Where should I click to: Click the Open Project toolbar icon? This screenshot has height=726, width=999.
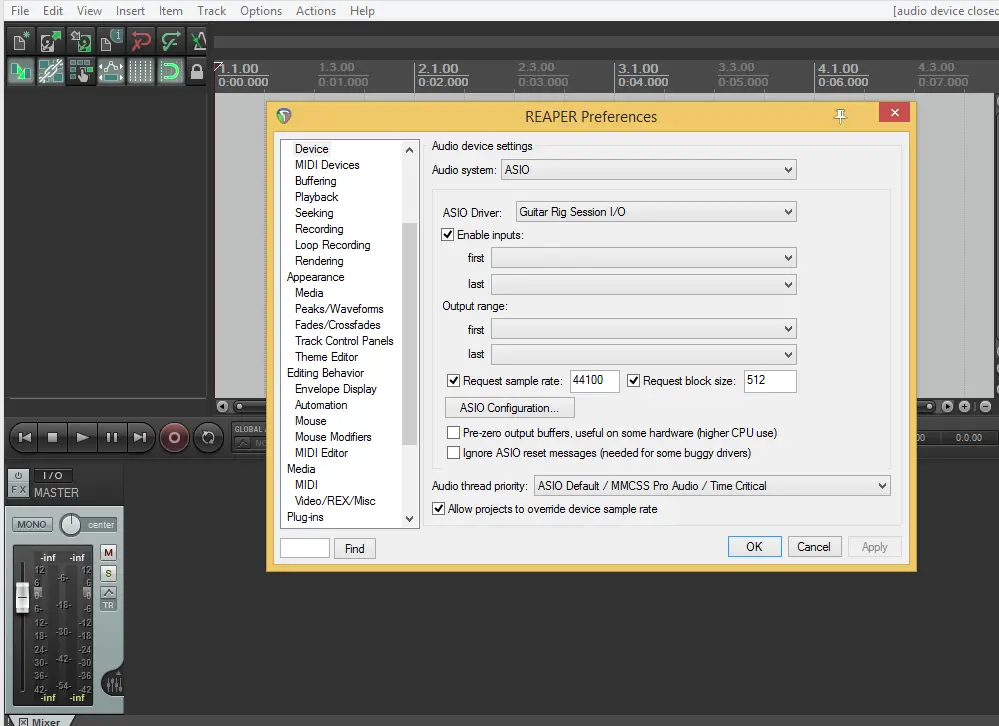point(50,42)
